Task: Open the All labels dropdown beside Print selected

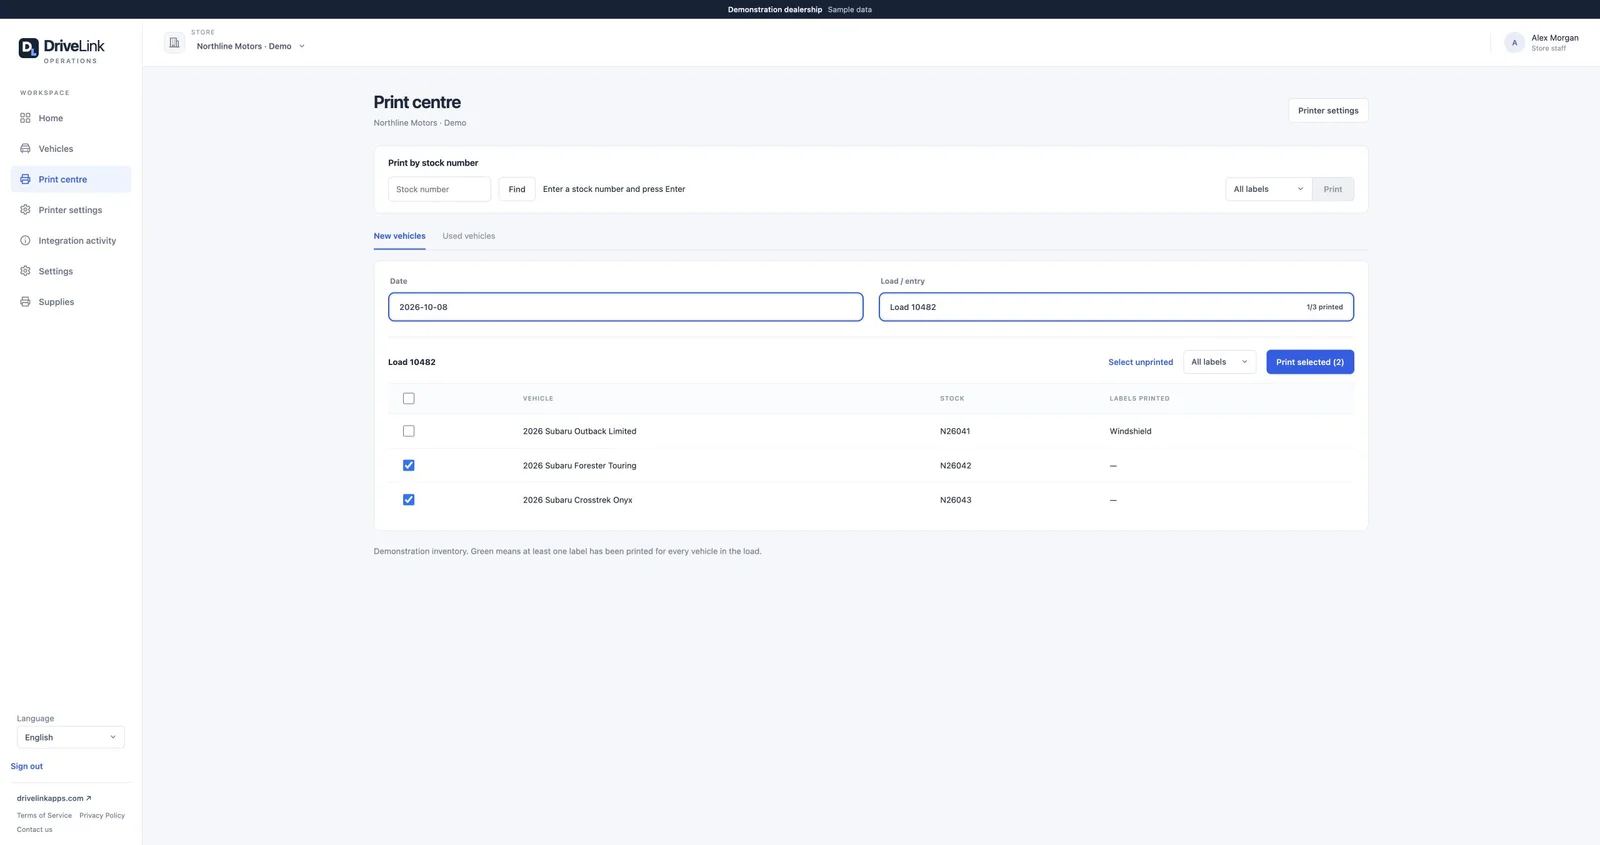Action: tap(1219, 362)
